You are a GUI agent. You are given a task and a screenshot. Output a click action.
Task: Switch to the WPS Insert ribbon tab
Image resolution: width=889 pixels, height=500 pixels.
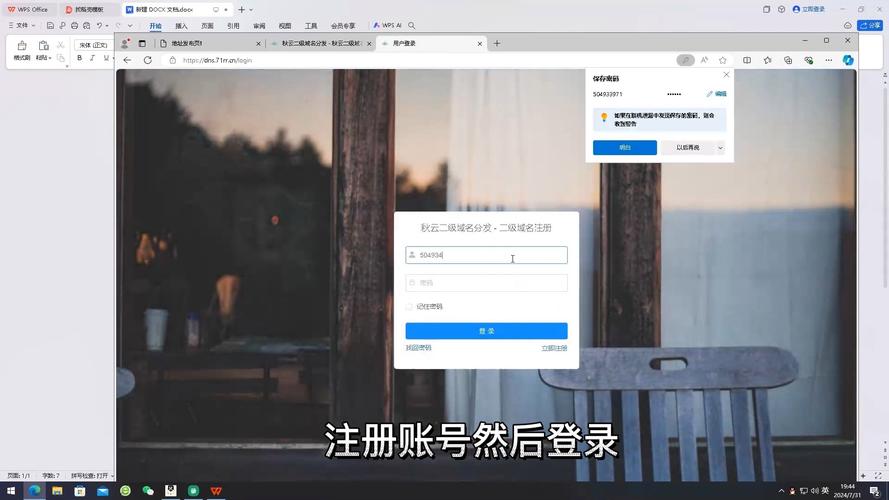click(181, 26)
